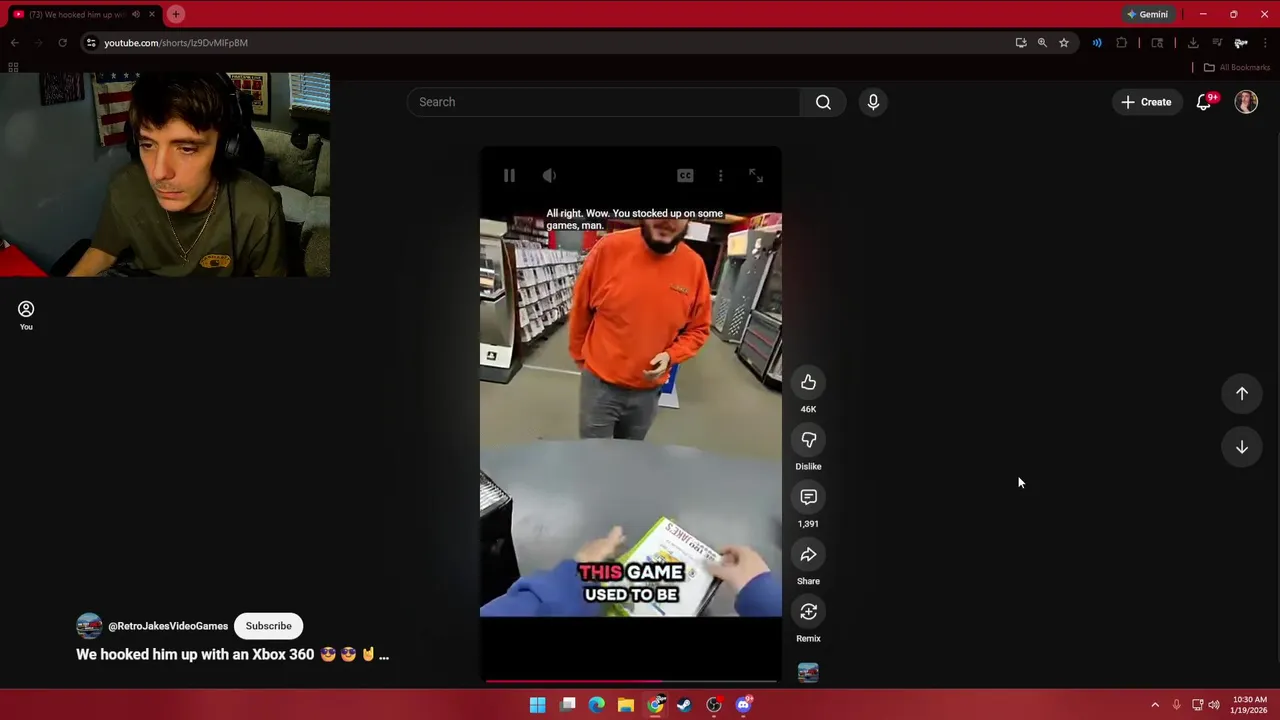
Task: Like the Short with 46K likes
Action: click(x=808, y=382)
